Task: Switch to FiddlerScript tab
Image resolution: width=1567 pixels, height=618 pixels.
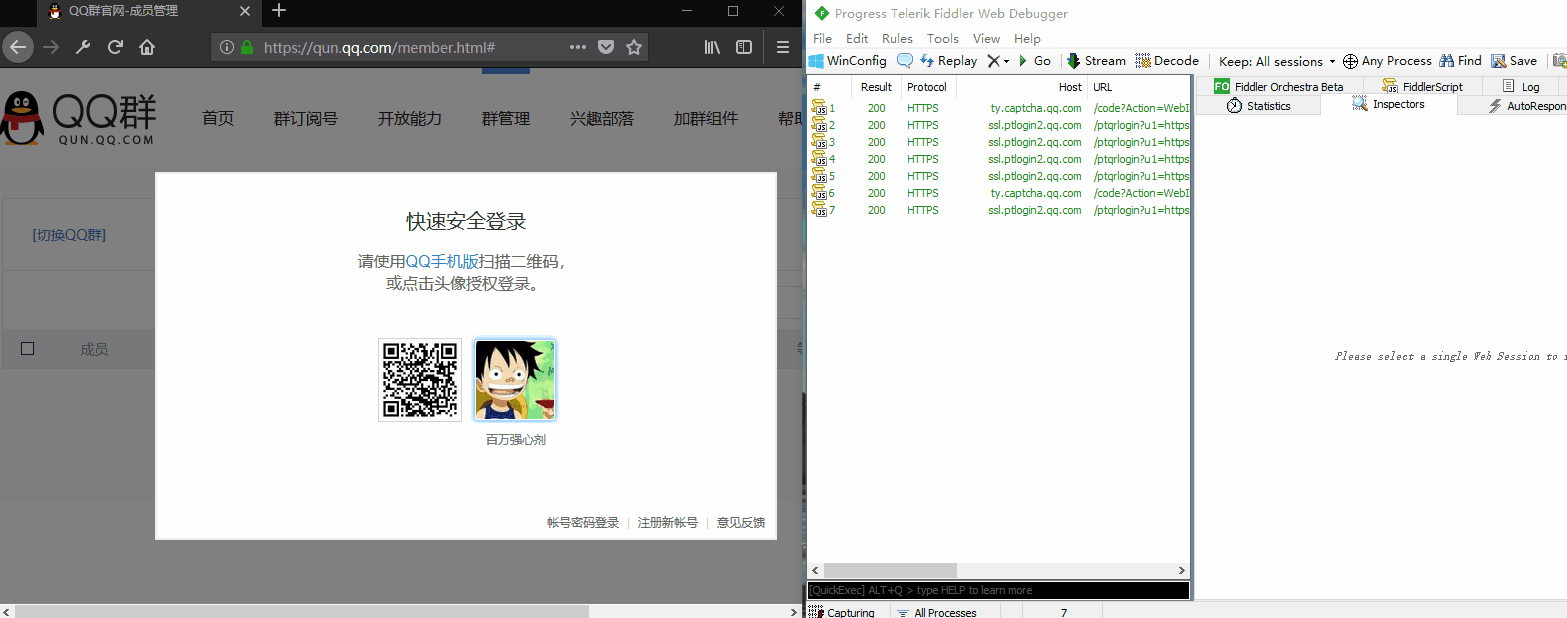Action: 1422,86
